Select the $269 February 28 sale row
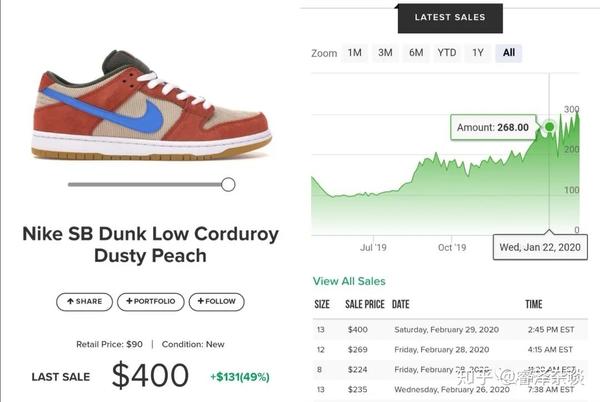The image size is (600, 402). point(450,350)
